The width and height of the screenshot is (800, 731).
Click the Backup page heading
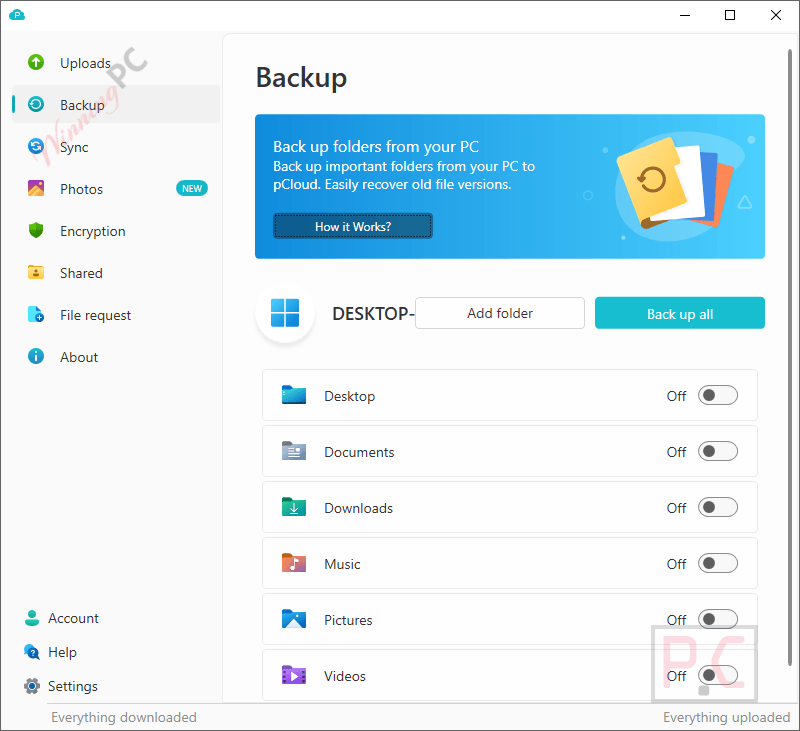(x=301, y=78)
